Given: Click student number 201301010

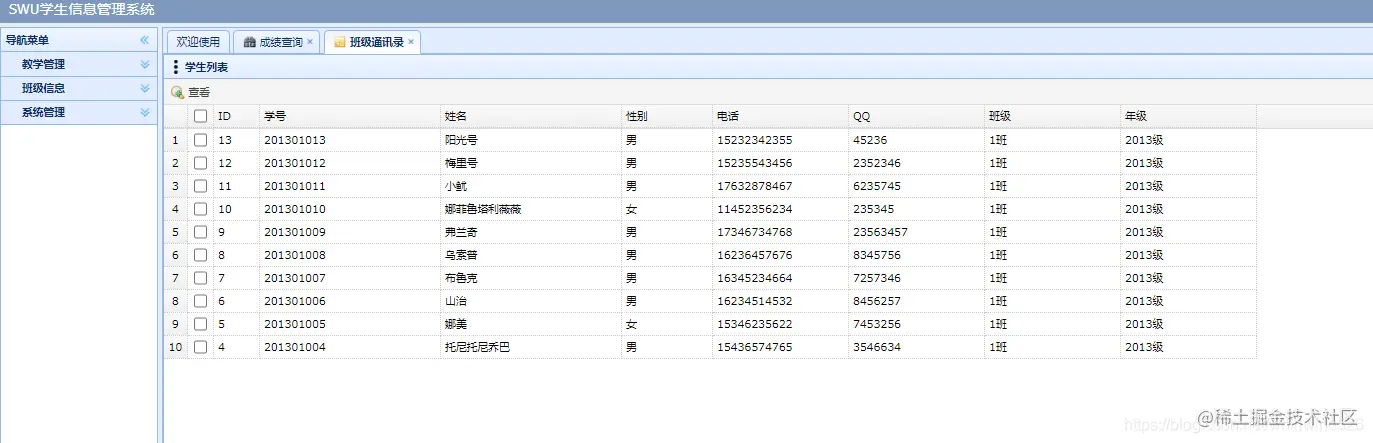Looking at the screenshot, I should [x=295, y=209].
